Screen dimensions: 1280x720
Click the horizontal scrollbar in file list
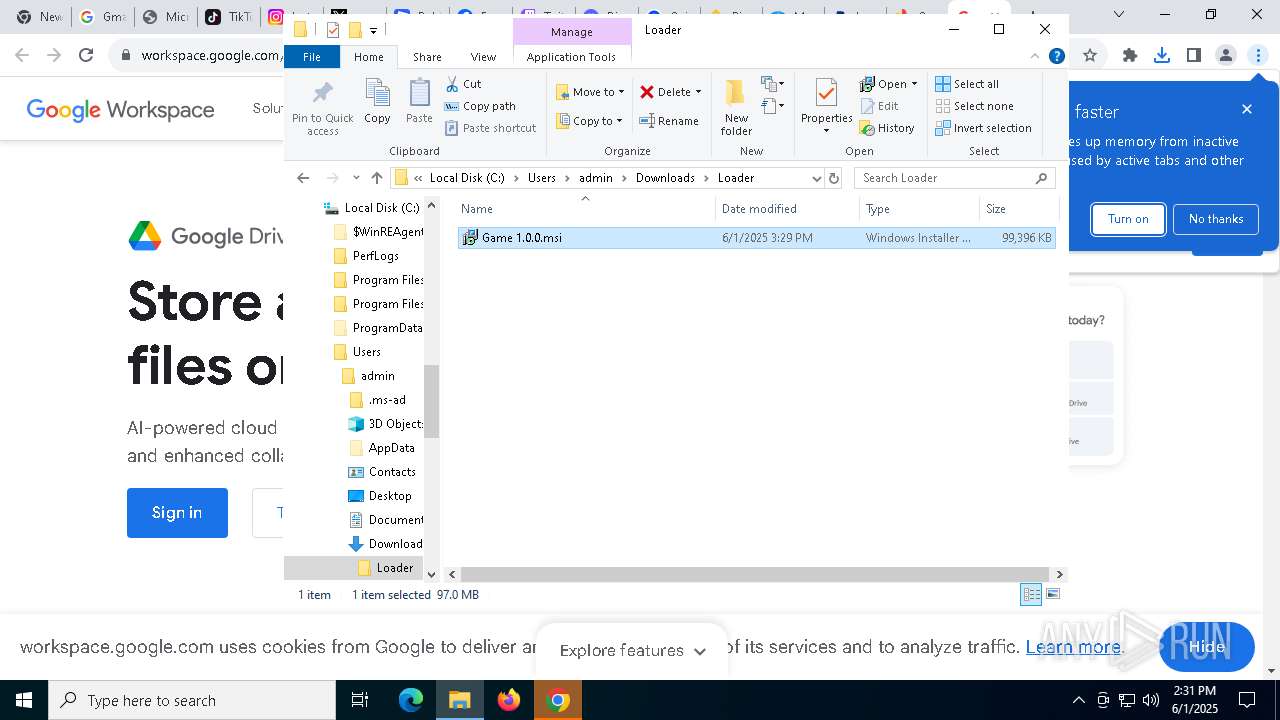pyautogui.click(x=753, y=574)
